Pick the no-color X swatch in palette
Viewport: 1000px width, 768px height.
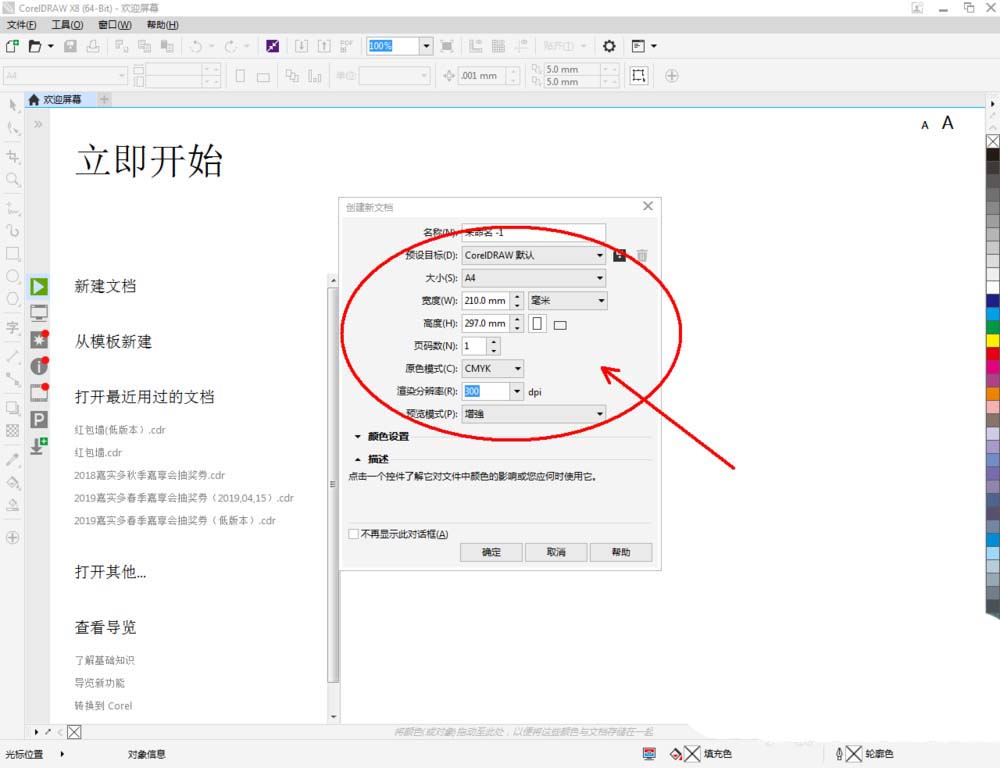(x=993, y=141)
